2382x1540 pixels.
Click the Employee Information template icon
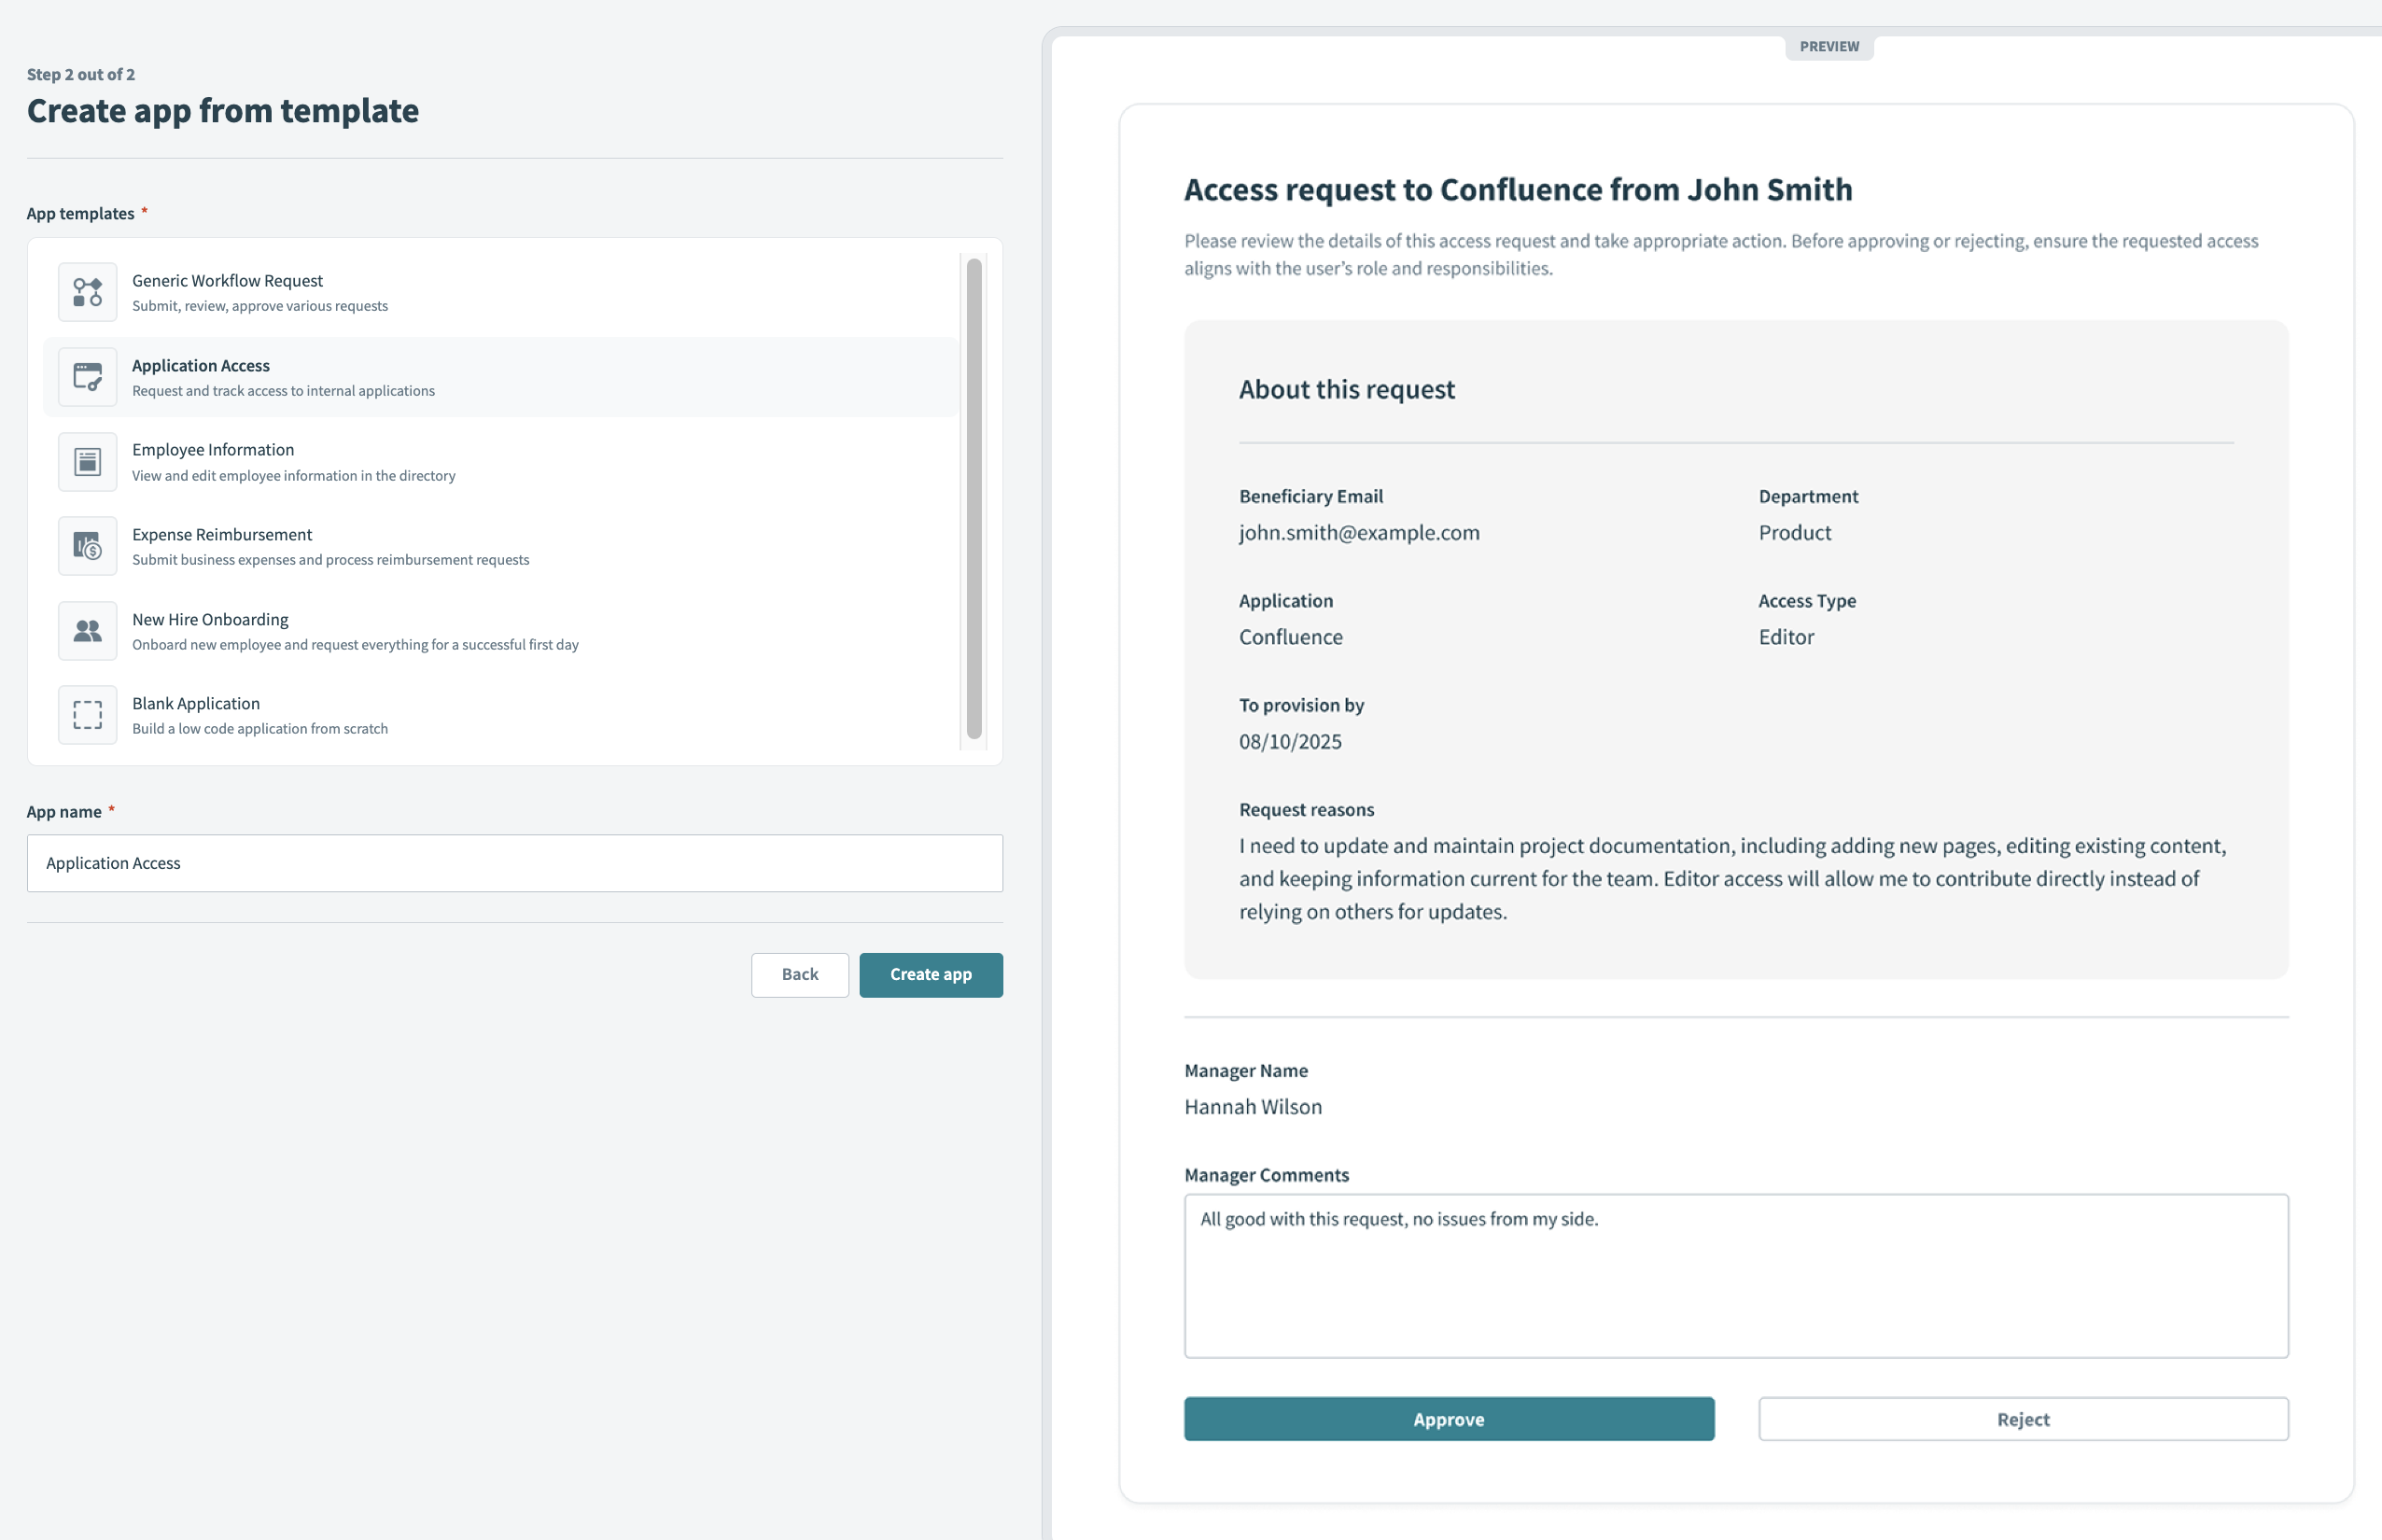87,462
